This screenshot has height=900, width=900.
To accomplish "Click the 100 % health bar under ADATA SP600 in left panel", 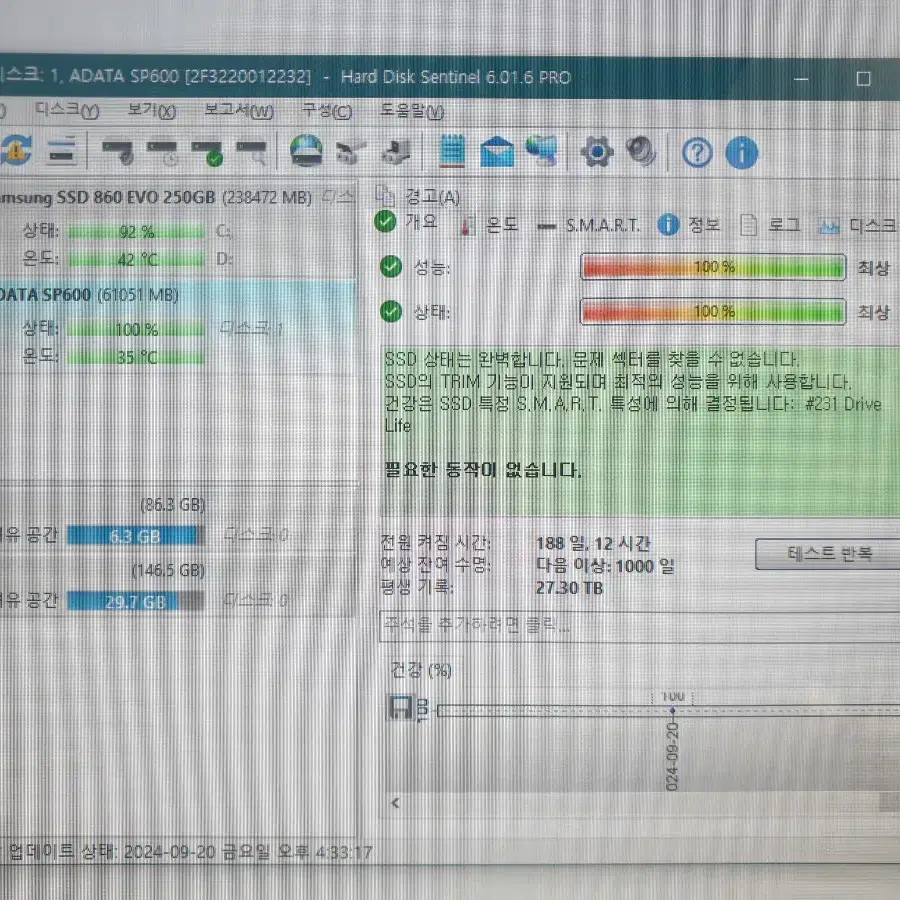I will tap(137, 329).
